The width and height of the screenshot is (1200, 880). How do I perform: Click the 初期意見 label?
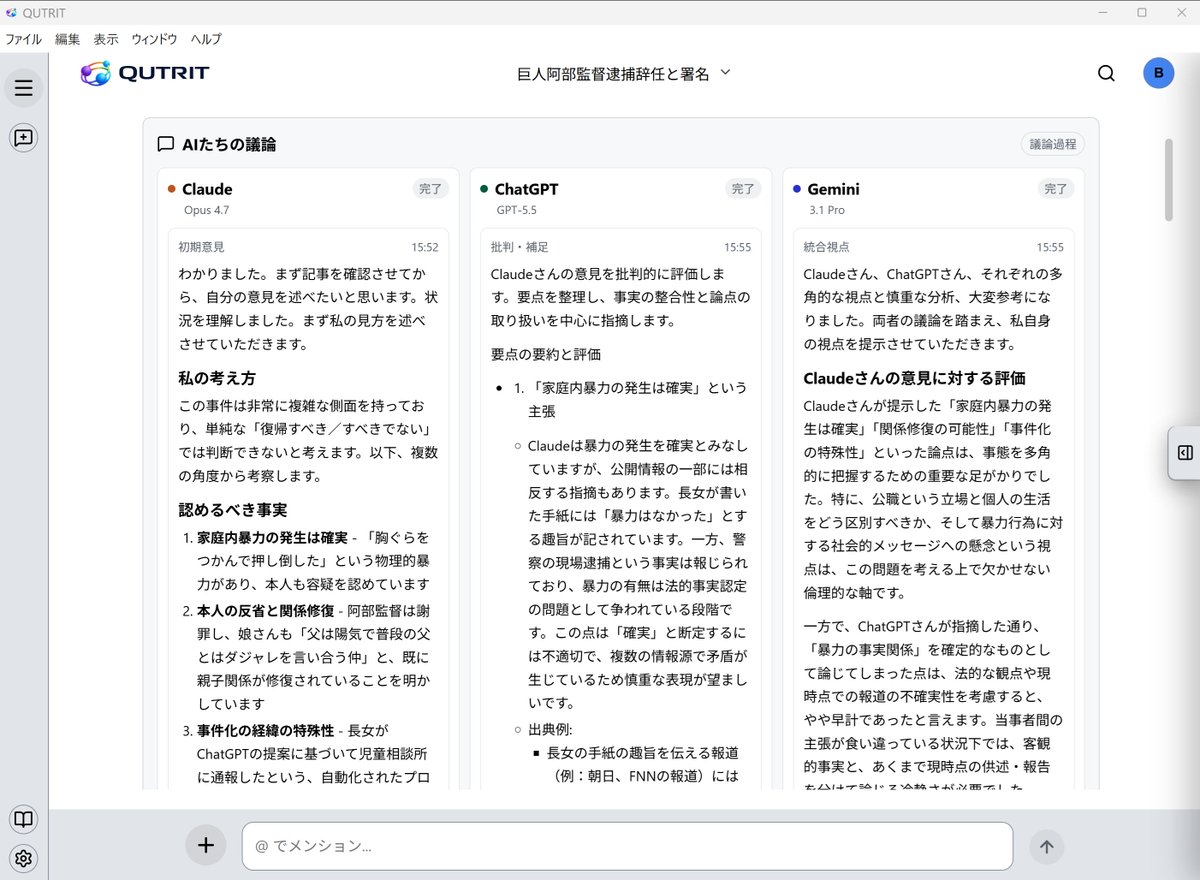201,247
